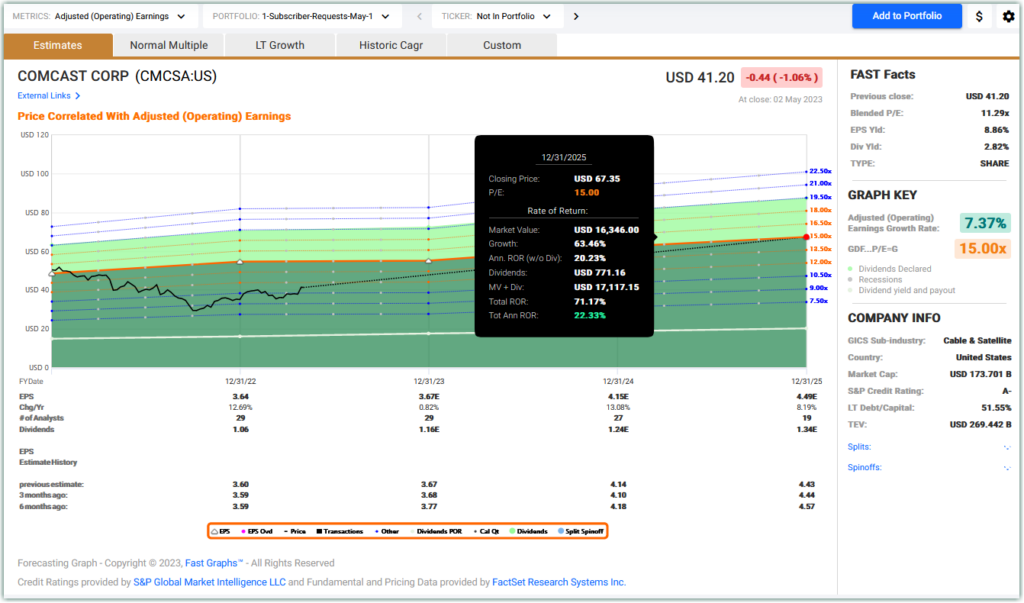Open the settings gear icon
This screenshot has width=1024, height=603.
pyautogui.click(x=1008, y=16)
